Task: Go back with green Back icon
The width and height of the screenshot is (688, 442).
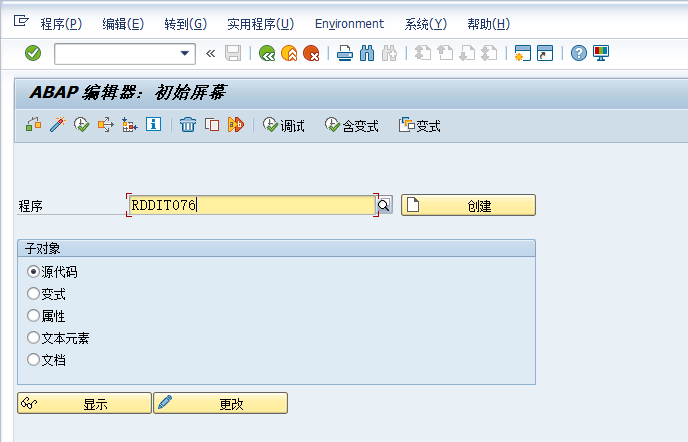Action: click(267, 54)
